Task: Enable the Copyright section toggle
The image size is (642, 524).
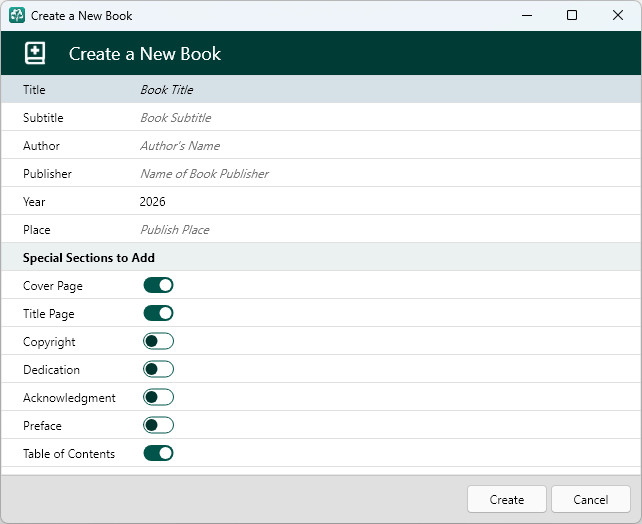Action: pos(158,341)
